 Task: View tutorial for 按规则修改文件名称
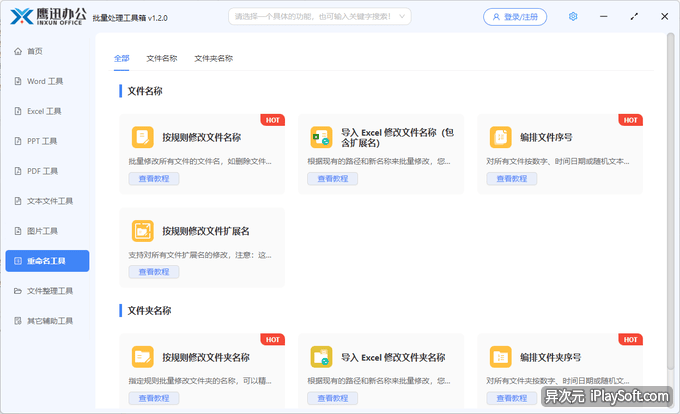[x=154, y=179]
